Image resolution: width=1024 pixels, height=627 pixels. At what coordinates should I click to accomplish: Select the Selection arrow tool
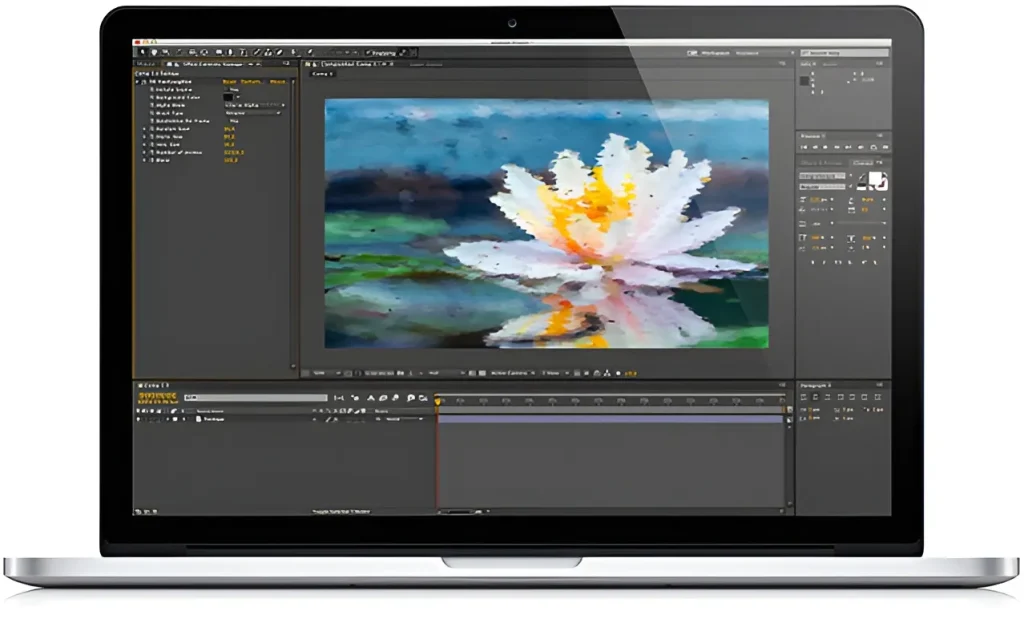tap(142, 52)
